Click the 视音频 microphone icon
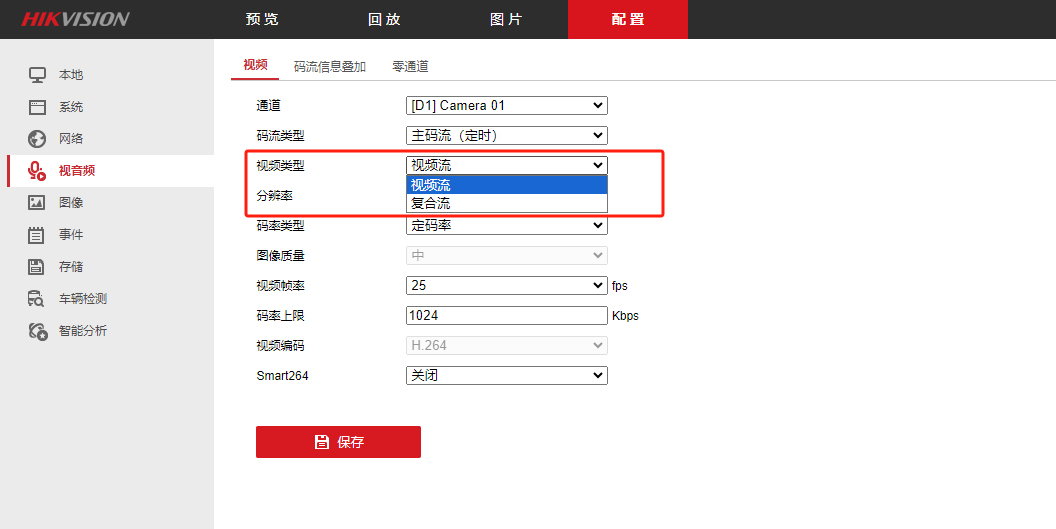Viewport: 1056px width, 529px height. pyautogui.click(x=37, y=170)
